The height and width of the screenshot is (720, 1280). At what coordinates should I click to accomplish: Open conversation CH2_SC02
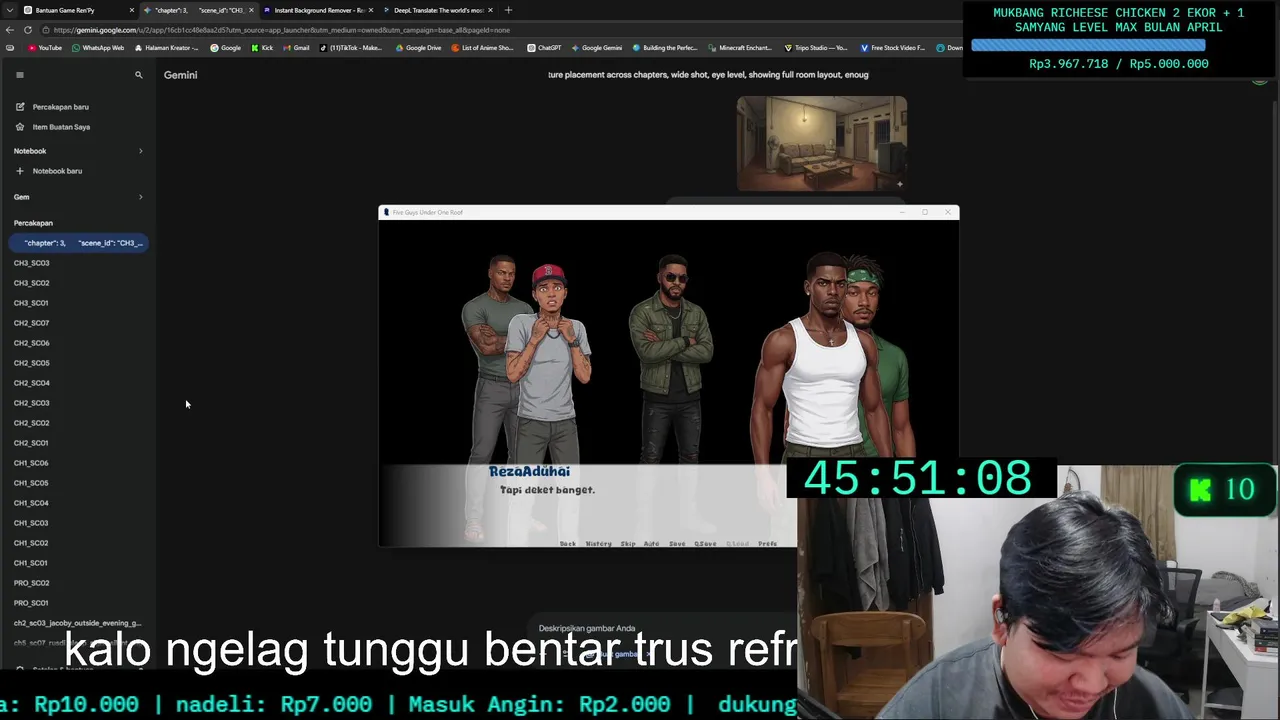[x=31, y=423]
